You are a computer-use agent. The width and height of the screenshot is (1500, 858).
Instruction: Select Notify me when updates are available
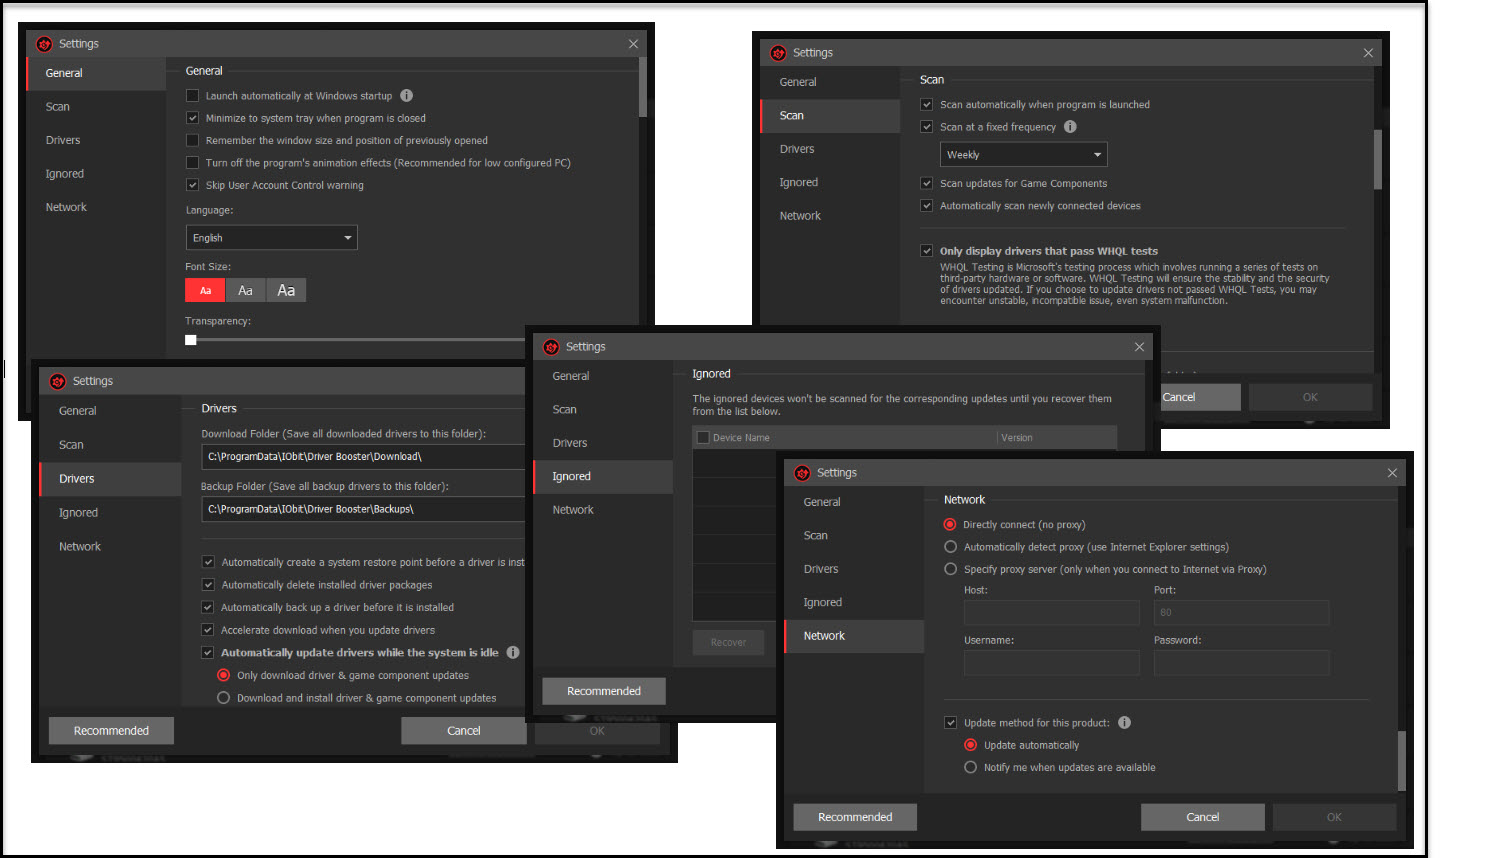point(970,768)
